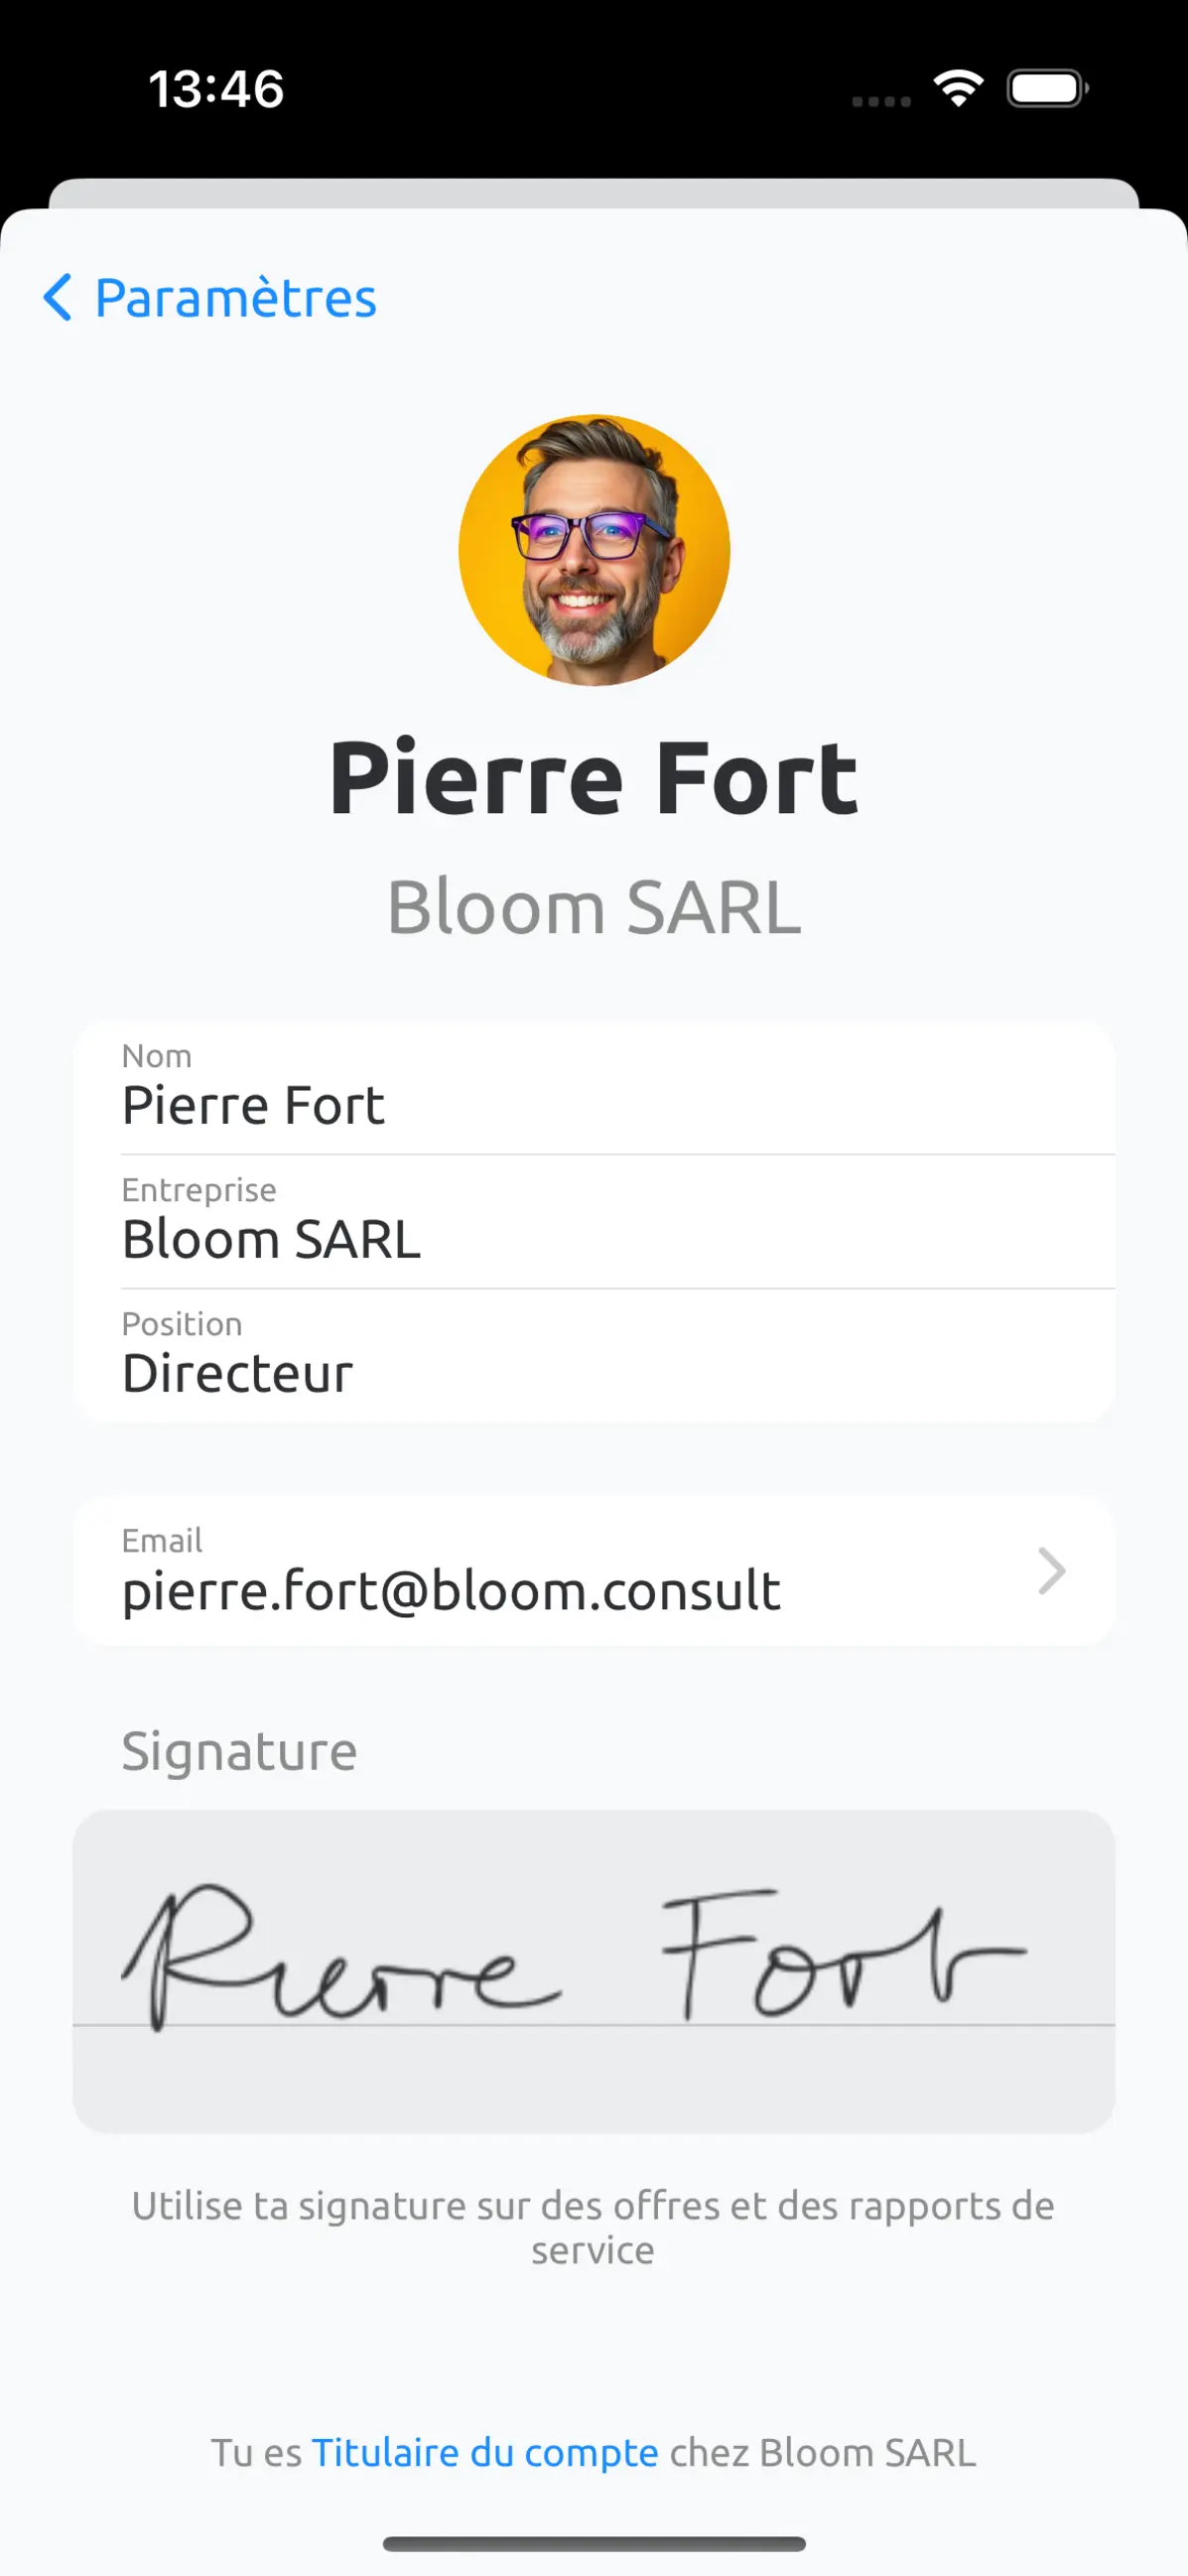Tap the home indicator bar
The image size is (1188, 2576).
(594, 2543)
